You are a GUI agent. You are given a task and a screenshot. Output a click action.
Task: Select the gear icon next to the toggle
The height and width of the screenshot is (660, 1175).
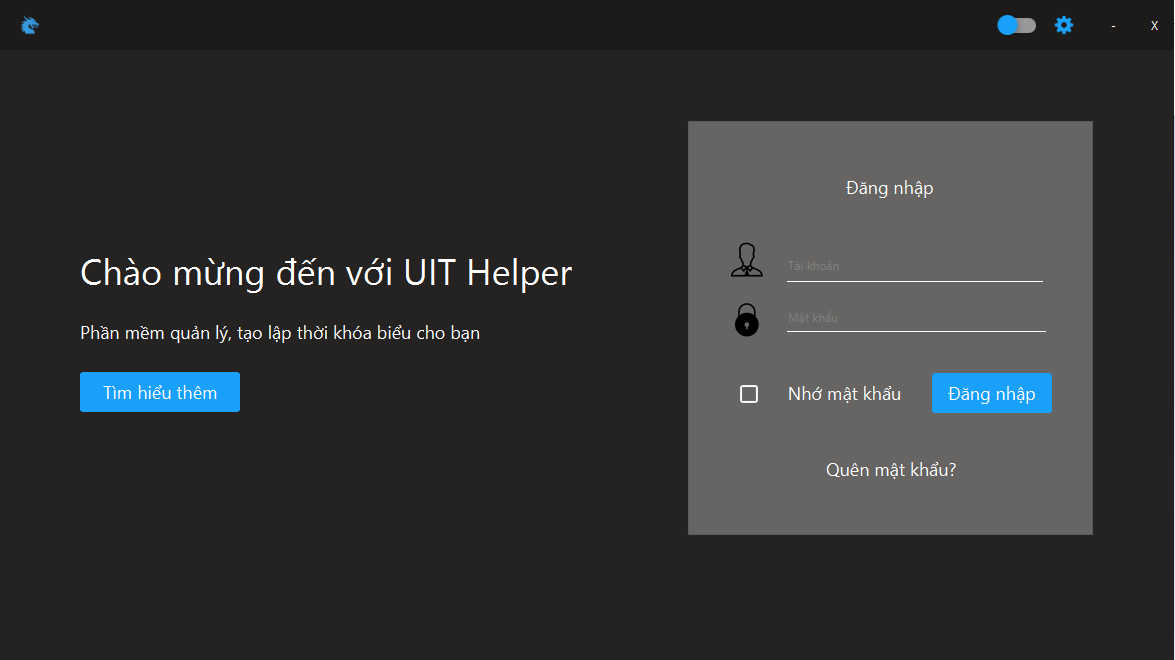(1063, 25)
